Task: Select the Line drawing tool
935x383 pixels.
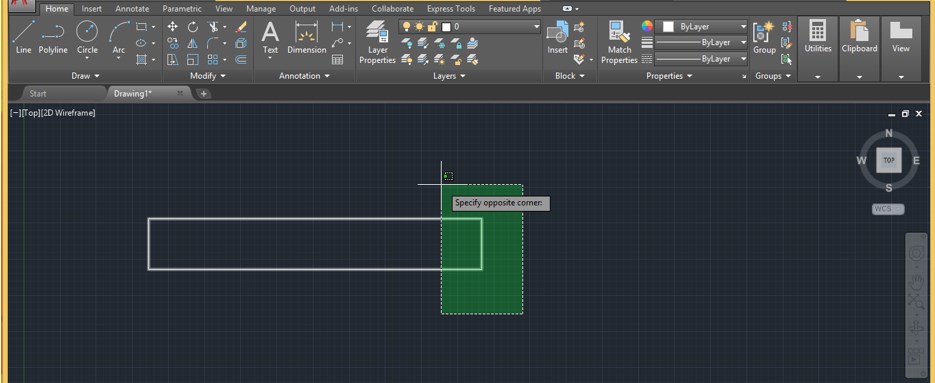Action: [23, 37]
